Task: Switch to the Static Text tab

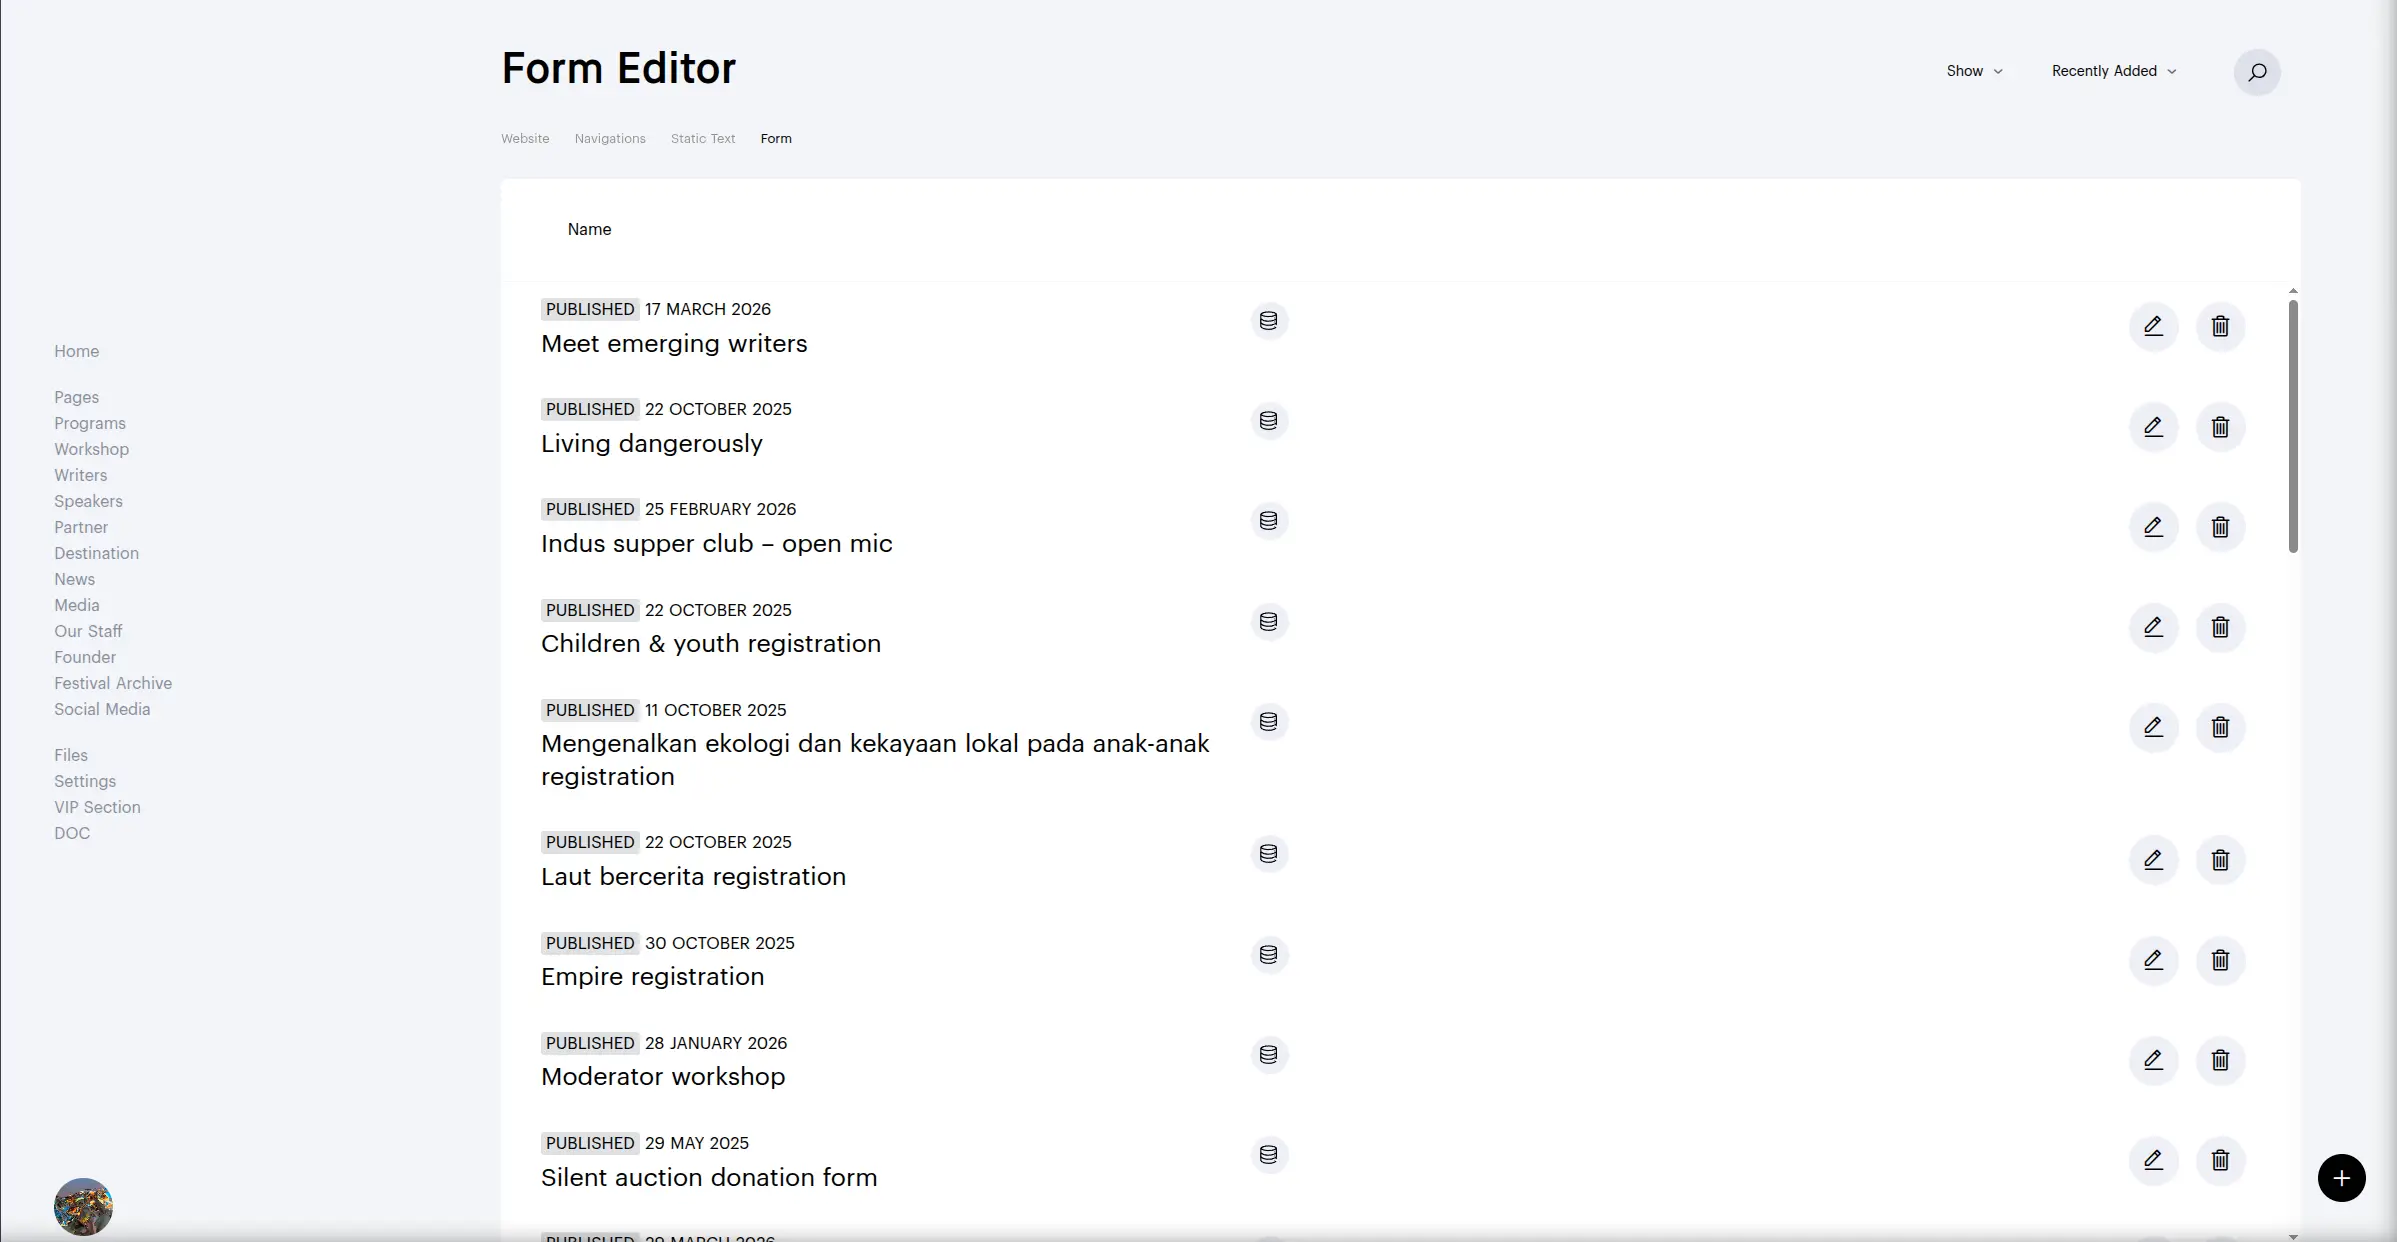Action: (x=702, y=139)
